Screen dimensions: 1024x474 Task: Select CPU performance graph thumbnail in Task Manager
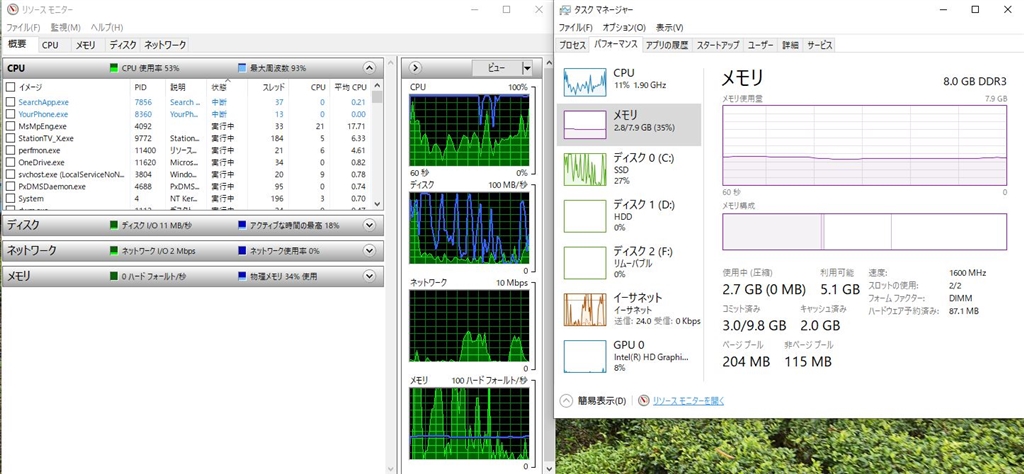(x=585, y=81)
